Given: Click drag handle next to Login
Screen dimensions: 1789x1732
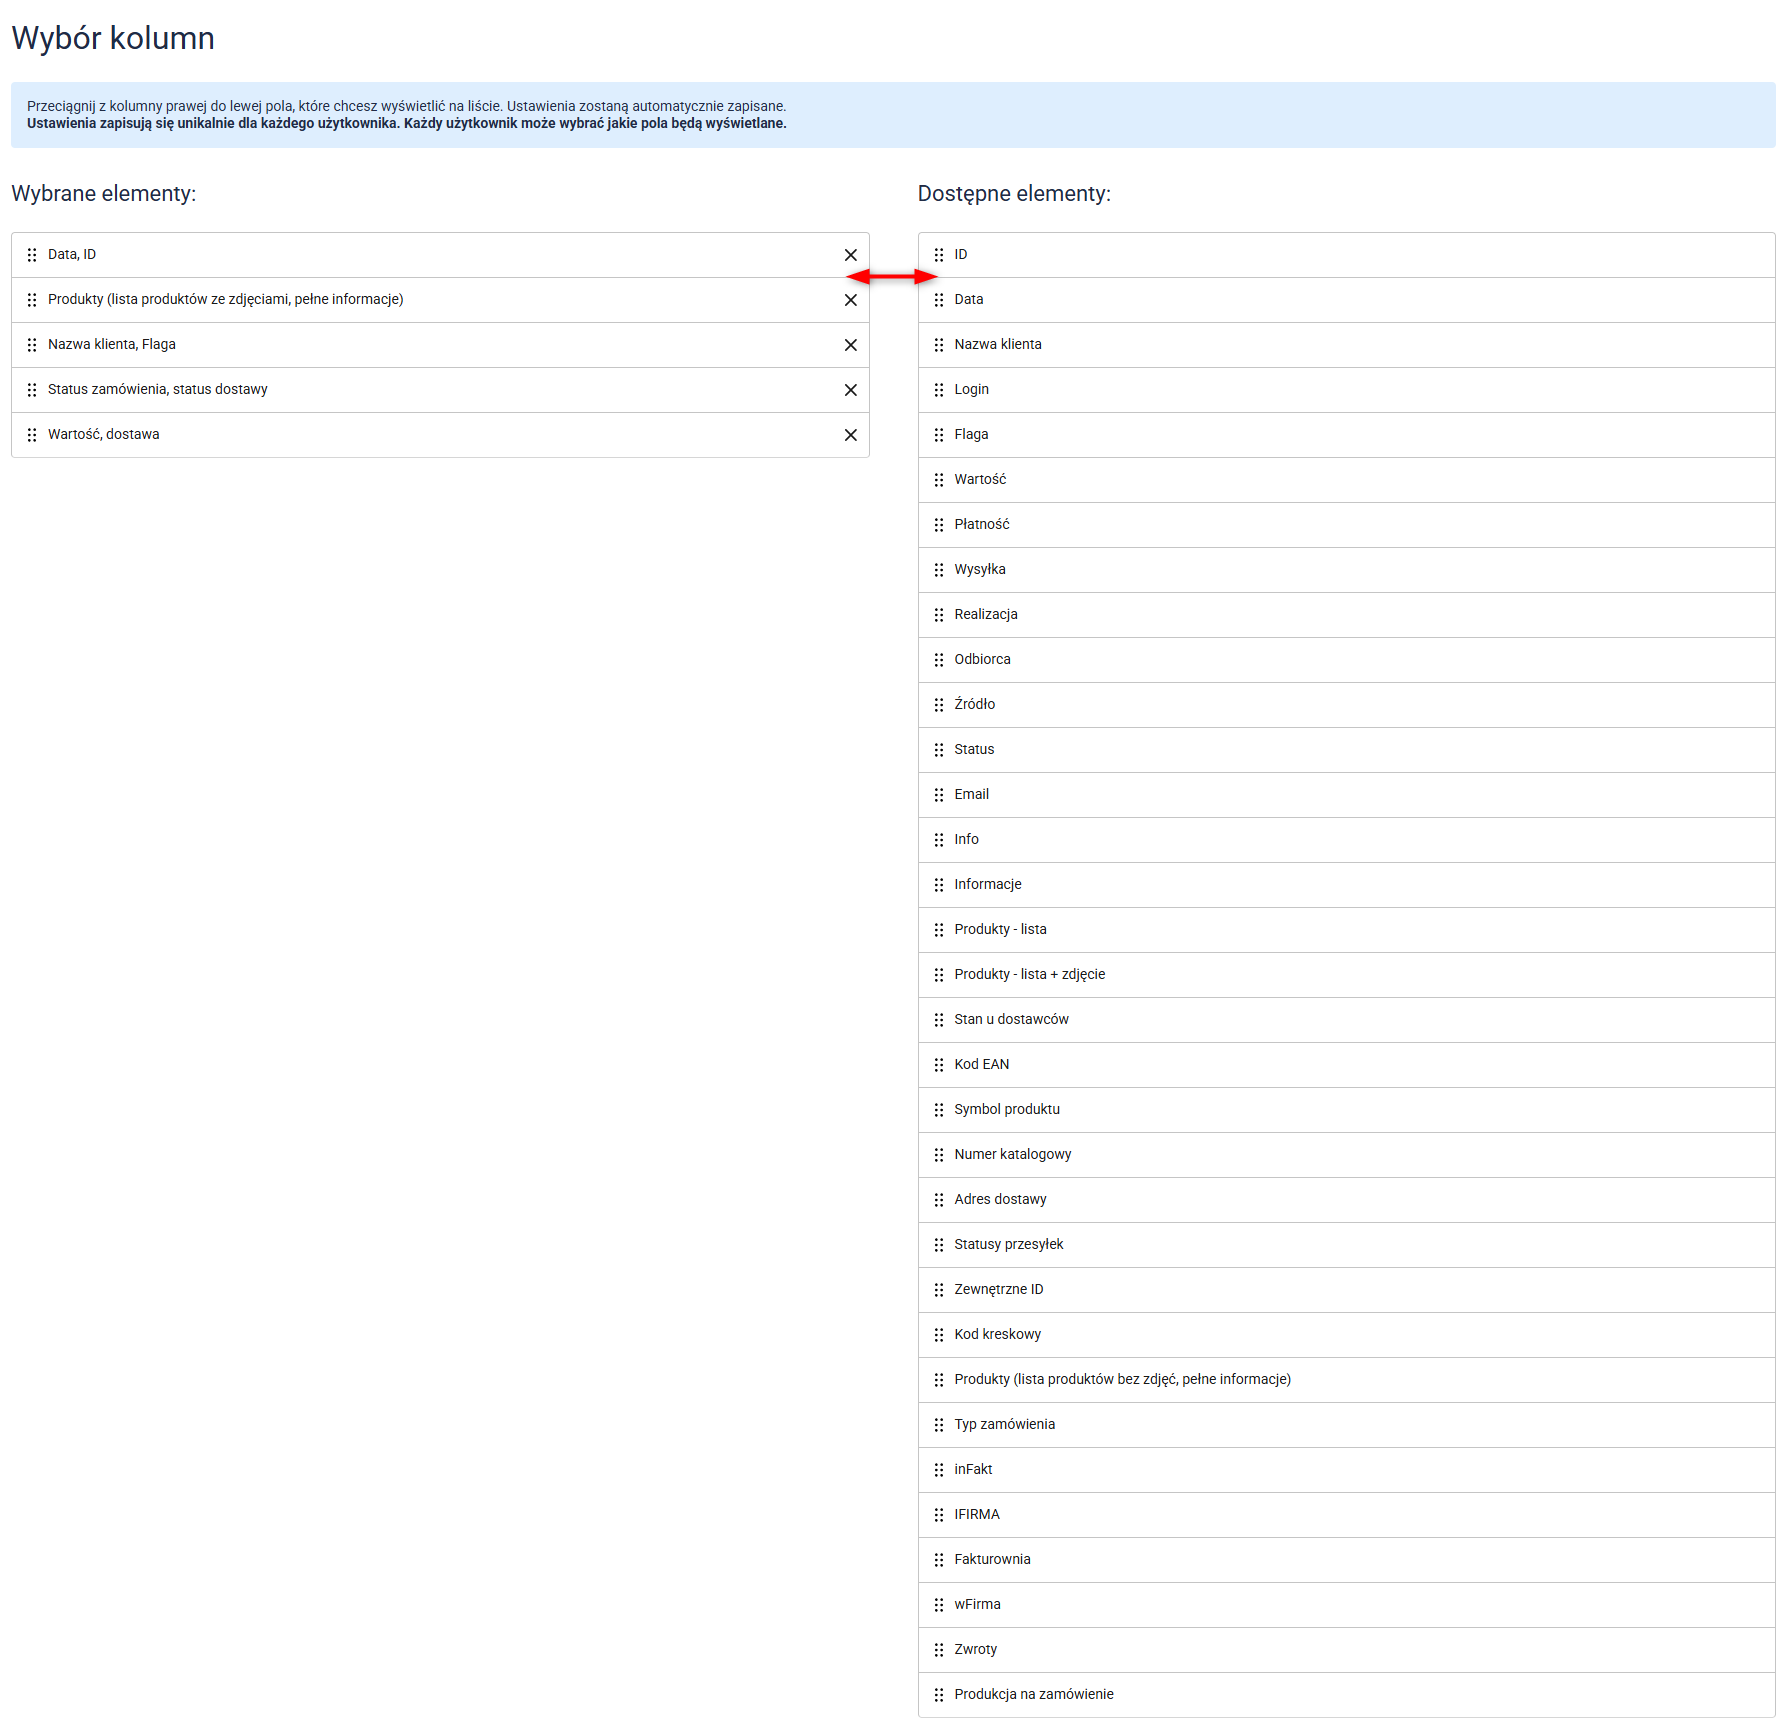Looking at the screenshot, I should pyautogui.click(x=938, y=390).
